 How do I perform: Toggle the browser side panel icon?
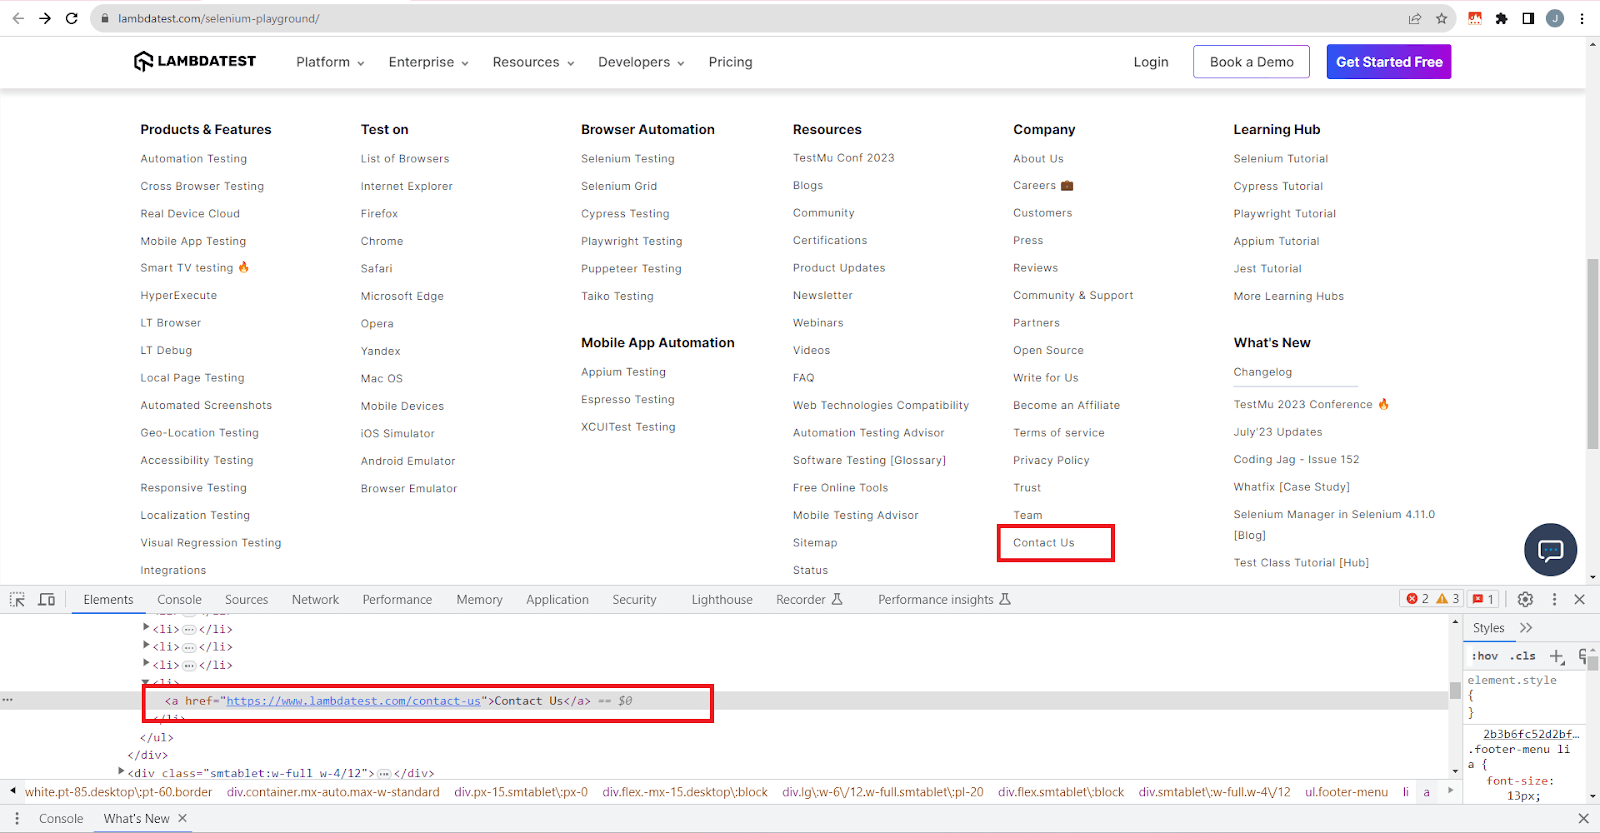click(x=1528, y=18)
